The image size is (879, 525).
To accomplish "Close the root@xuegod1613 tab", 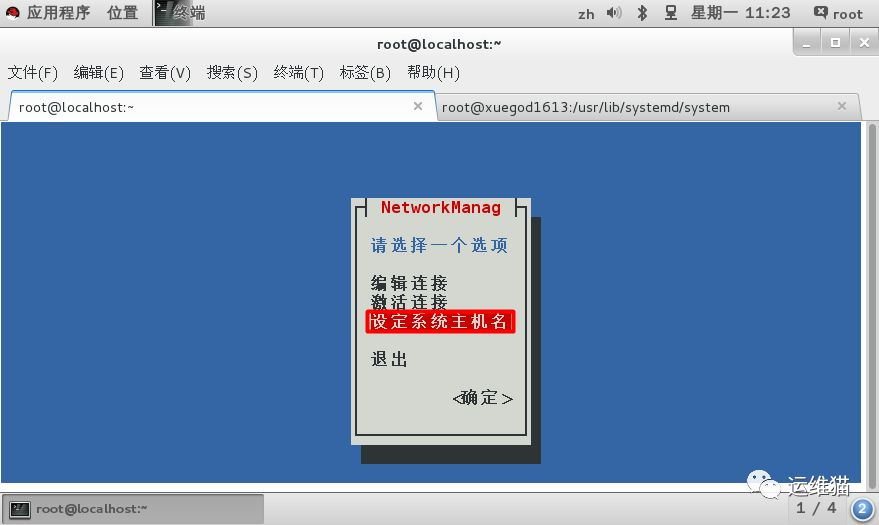I will click(x=841, y=106).
